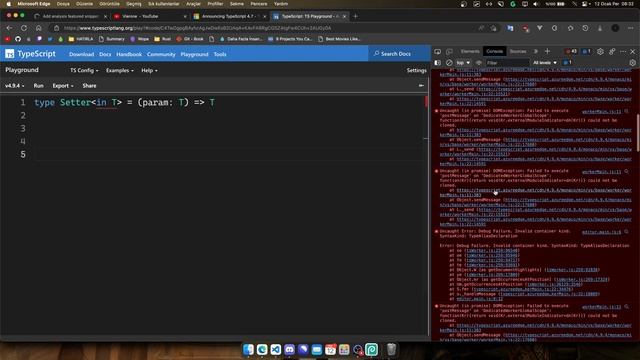The width and height of the screenshot is (640, 360).
Task: Open the Dosya menu in menu bar
Action: 63,4
